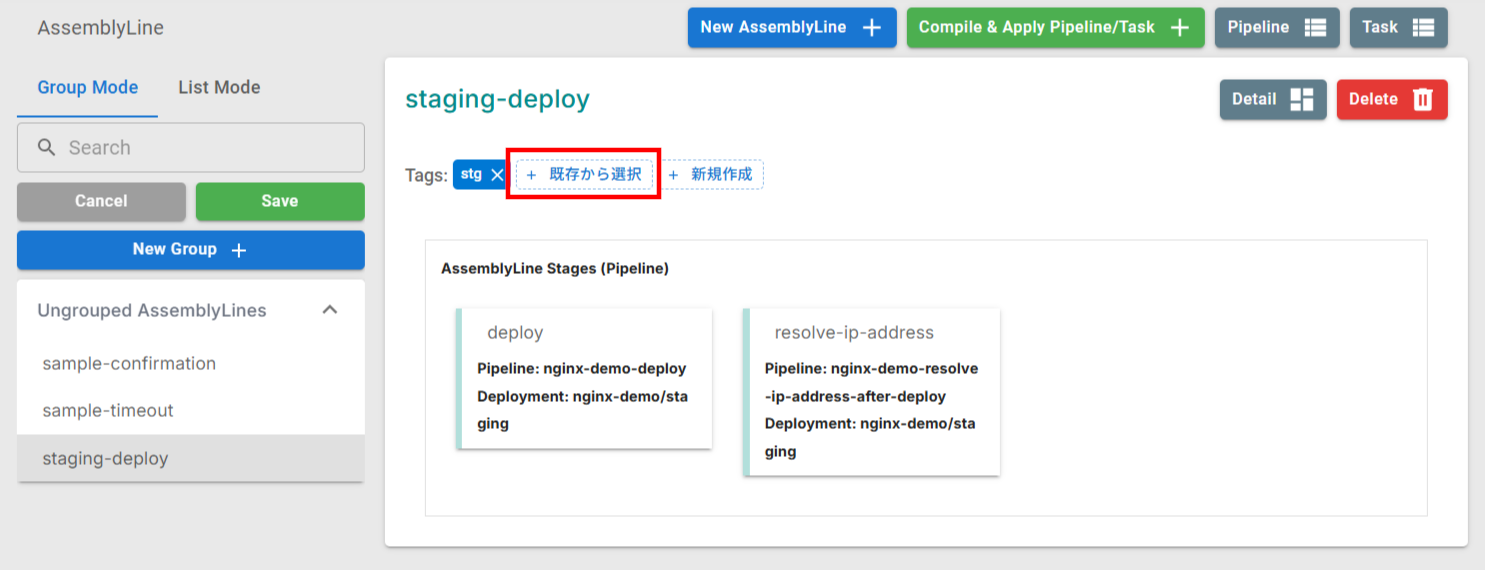The image size is (1485, 570).
Task: Click the list icon on Task button
Action: click(x=1423, y=28)
